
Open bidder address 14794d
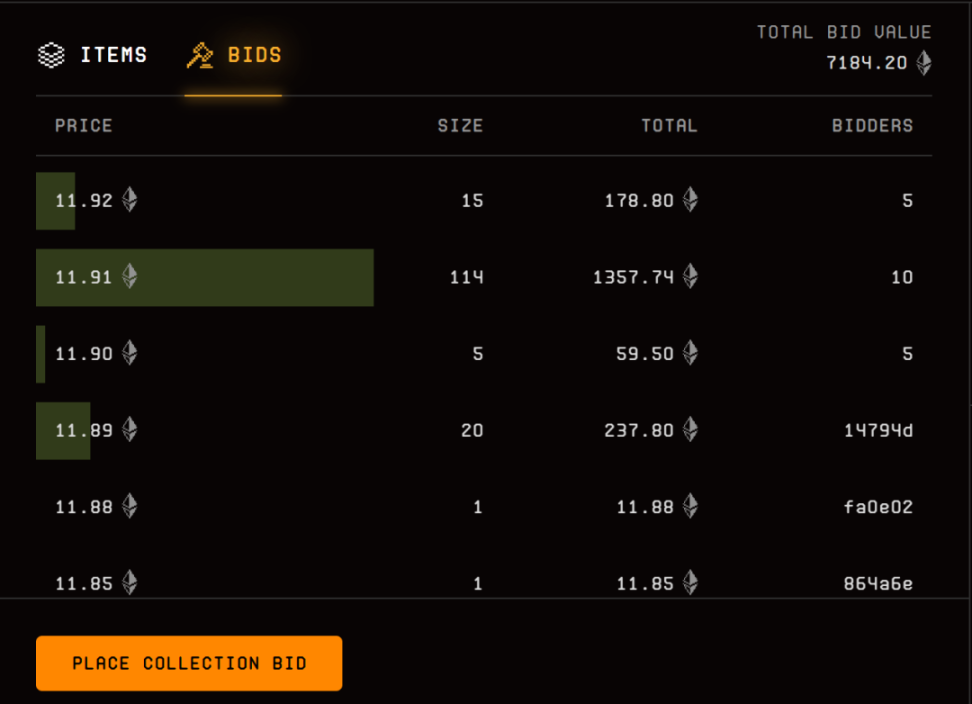[x=878, y=431]
